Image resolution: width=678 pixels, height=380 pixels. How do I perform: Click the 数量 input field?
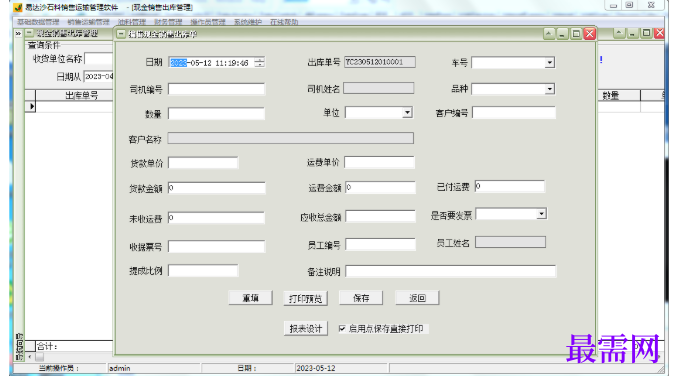216,114
